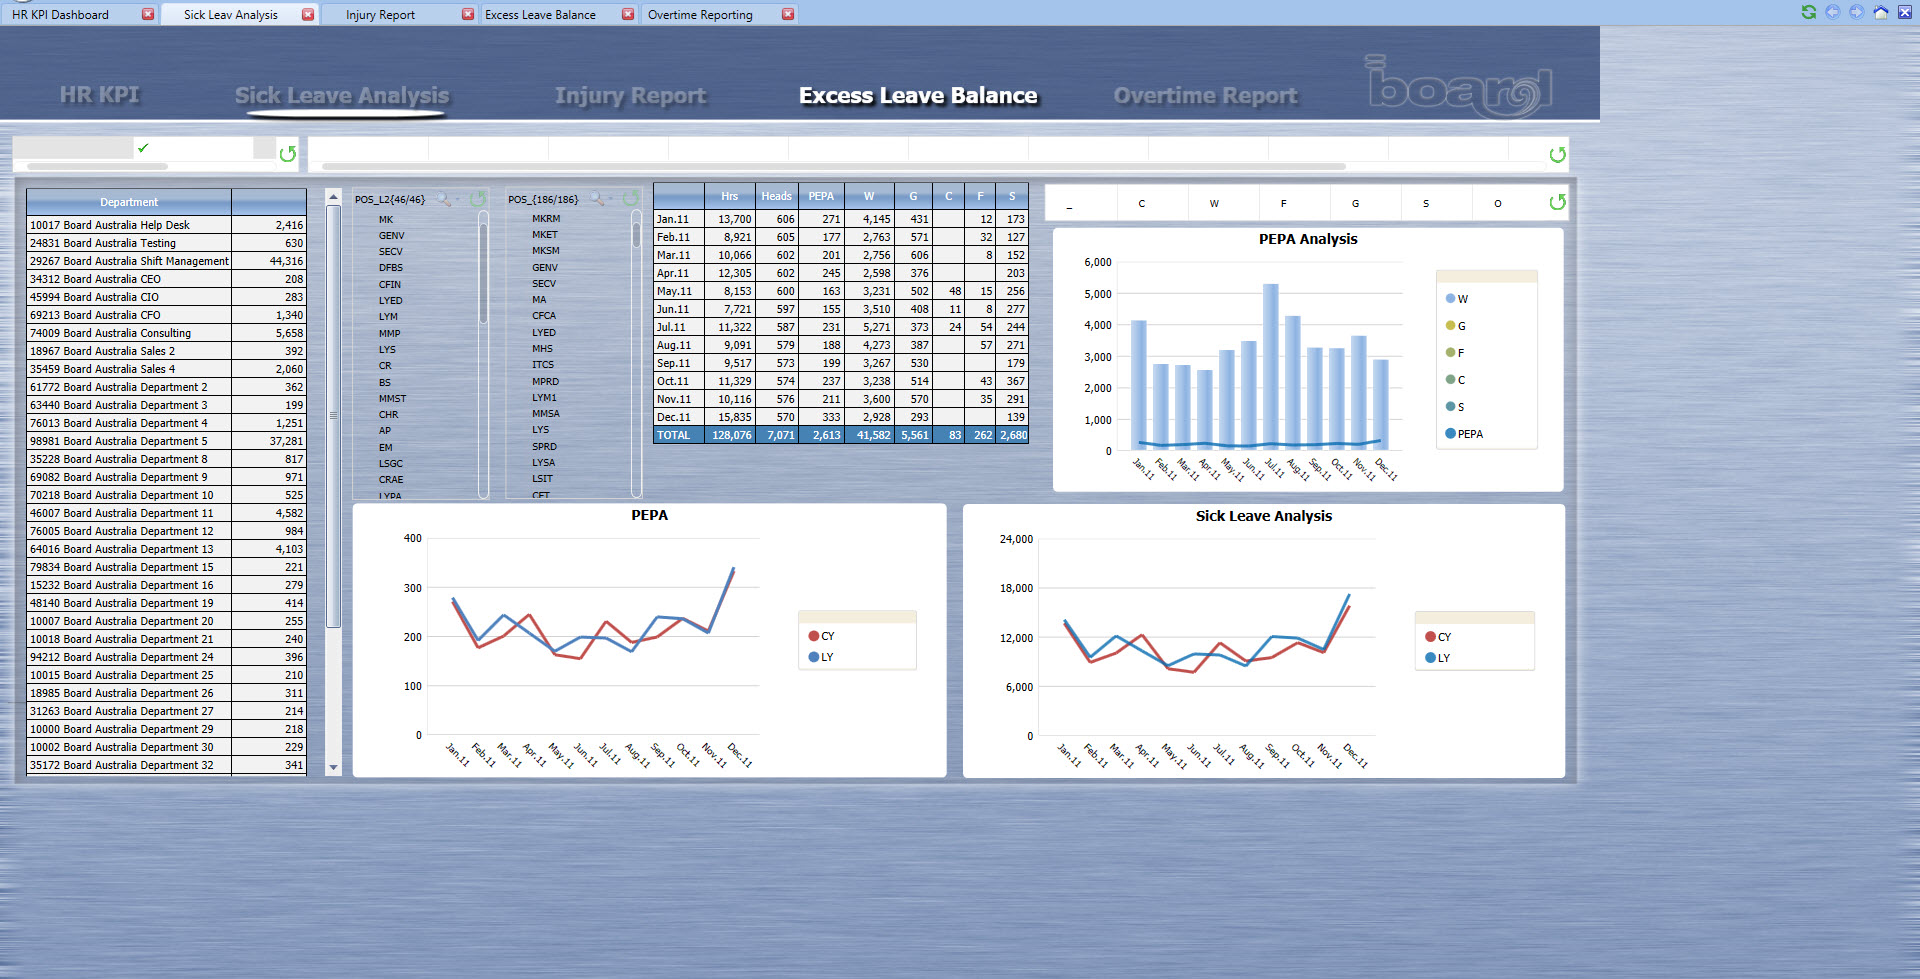This screenshot has width=1920, height=979.
Task: Click CY legend swatch in PEPA chart
Action: (813, 636)
